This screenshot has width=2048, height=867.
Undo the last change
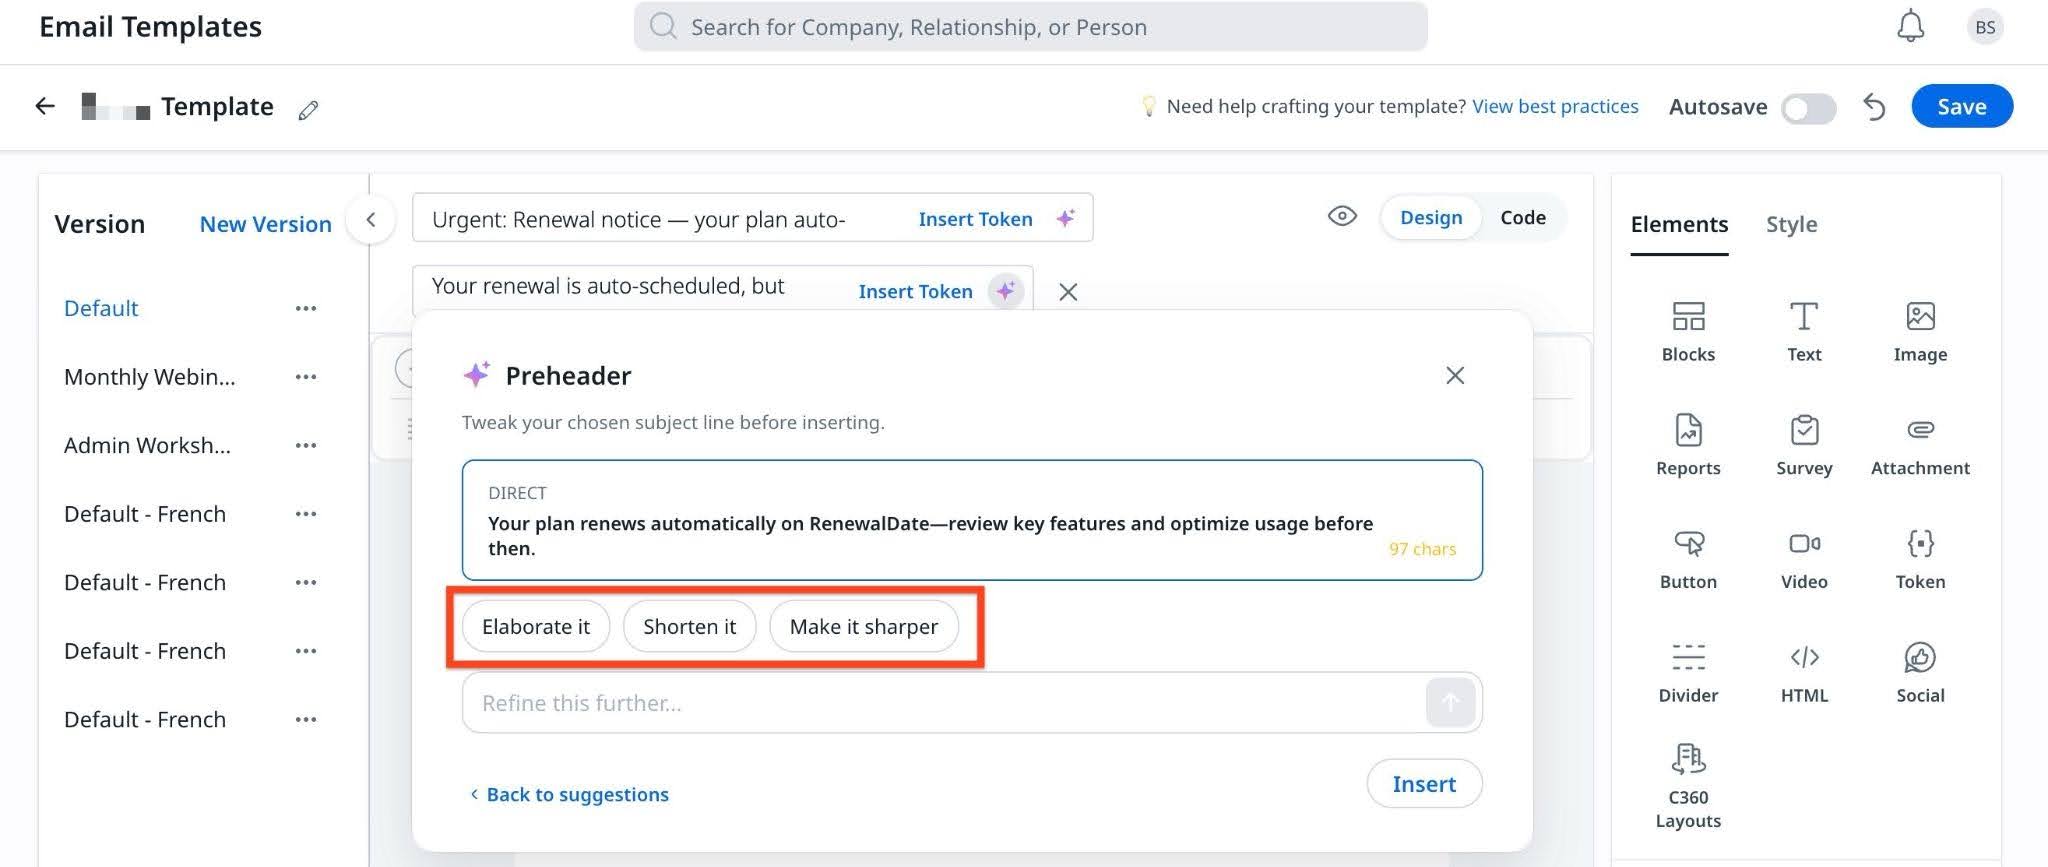(1874, 107)
